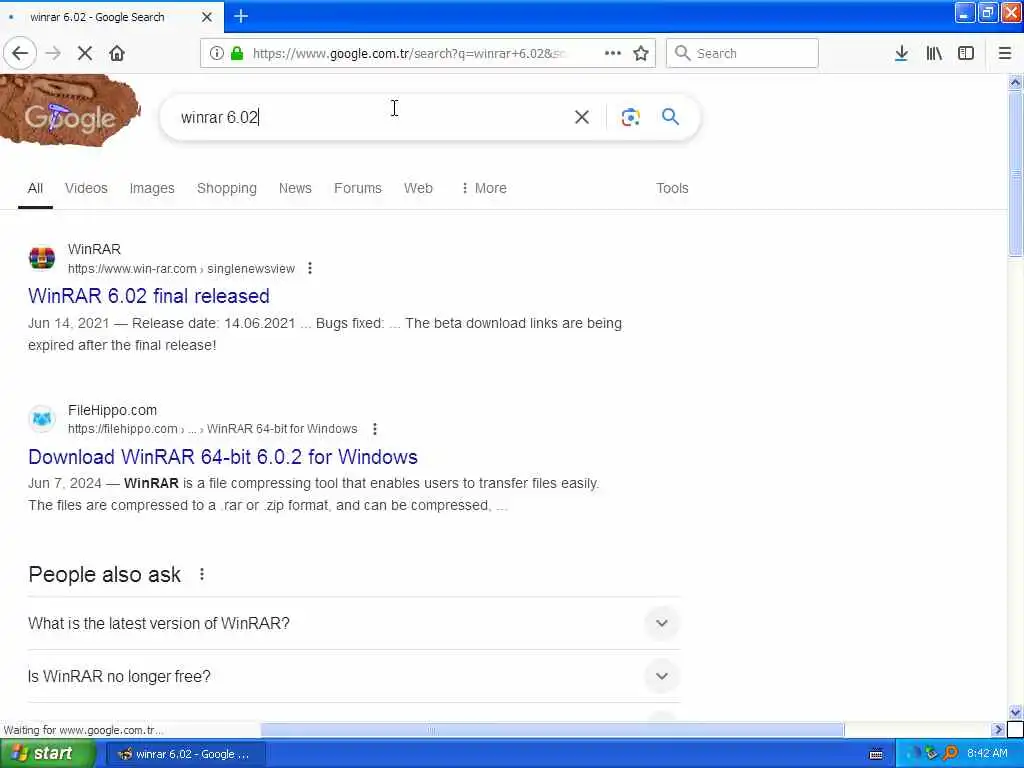
Task: Click the vertical scrollbar up arrow
Action: (x=1016, y=82)
